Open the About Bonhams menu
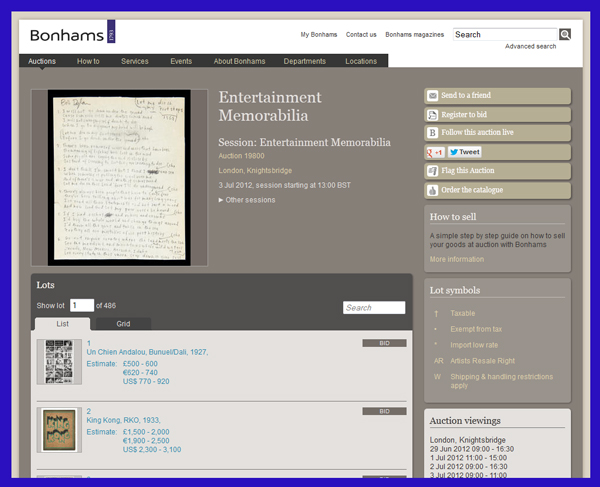600x487 pixels. (x=239, y=61)
